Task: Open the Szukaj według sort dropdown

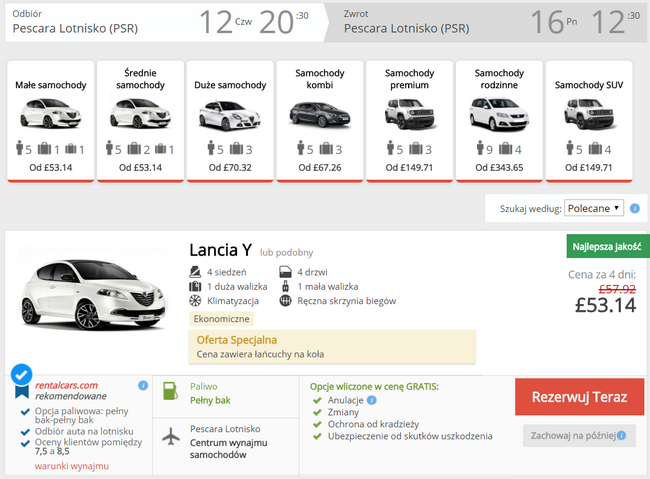Action: (594, 208)
